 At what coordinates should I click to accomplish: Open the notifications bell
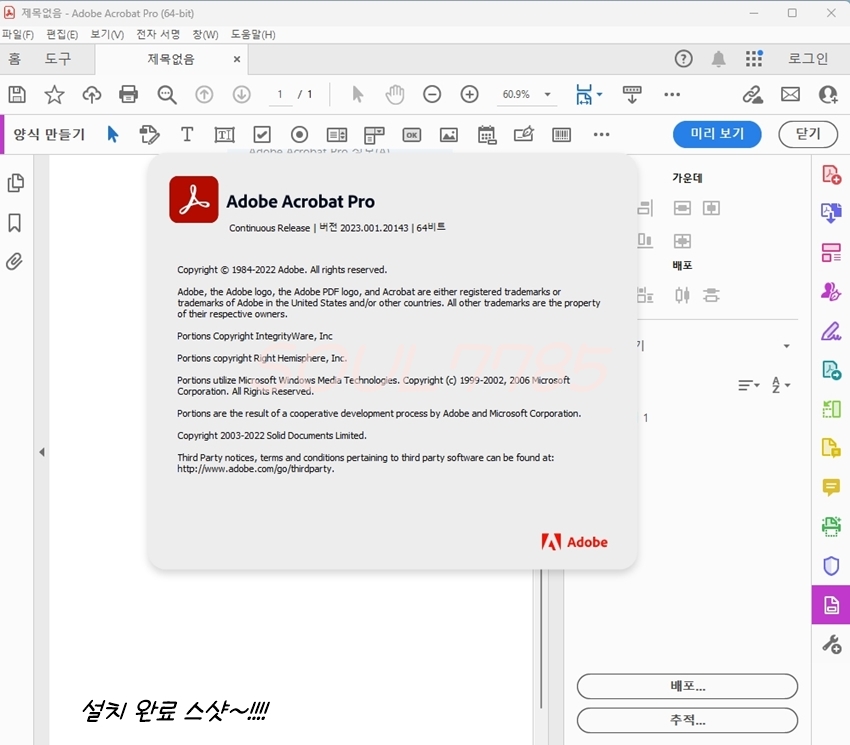[718, 59]
